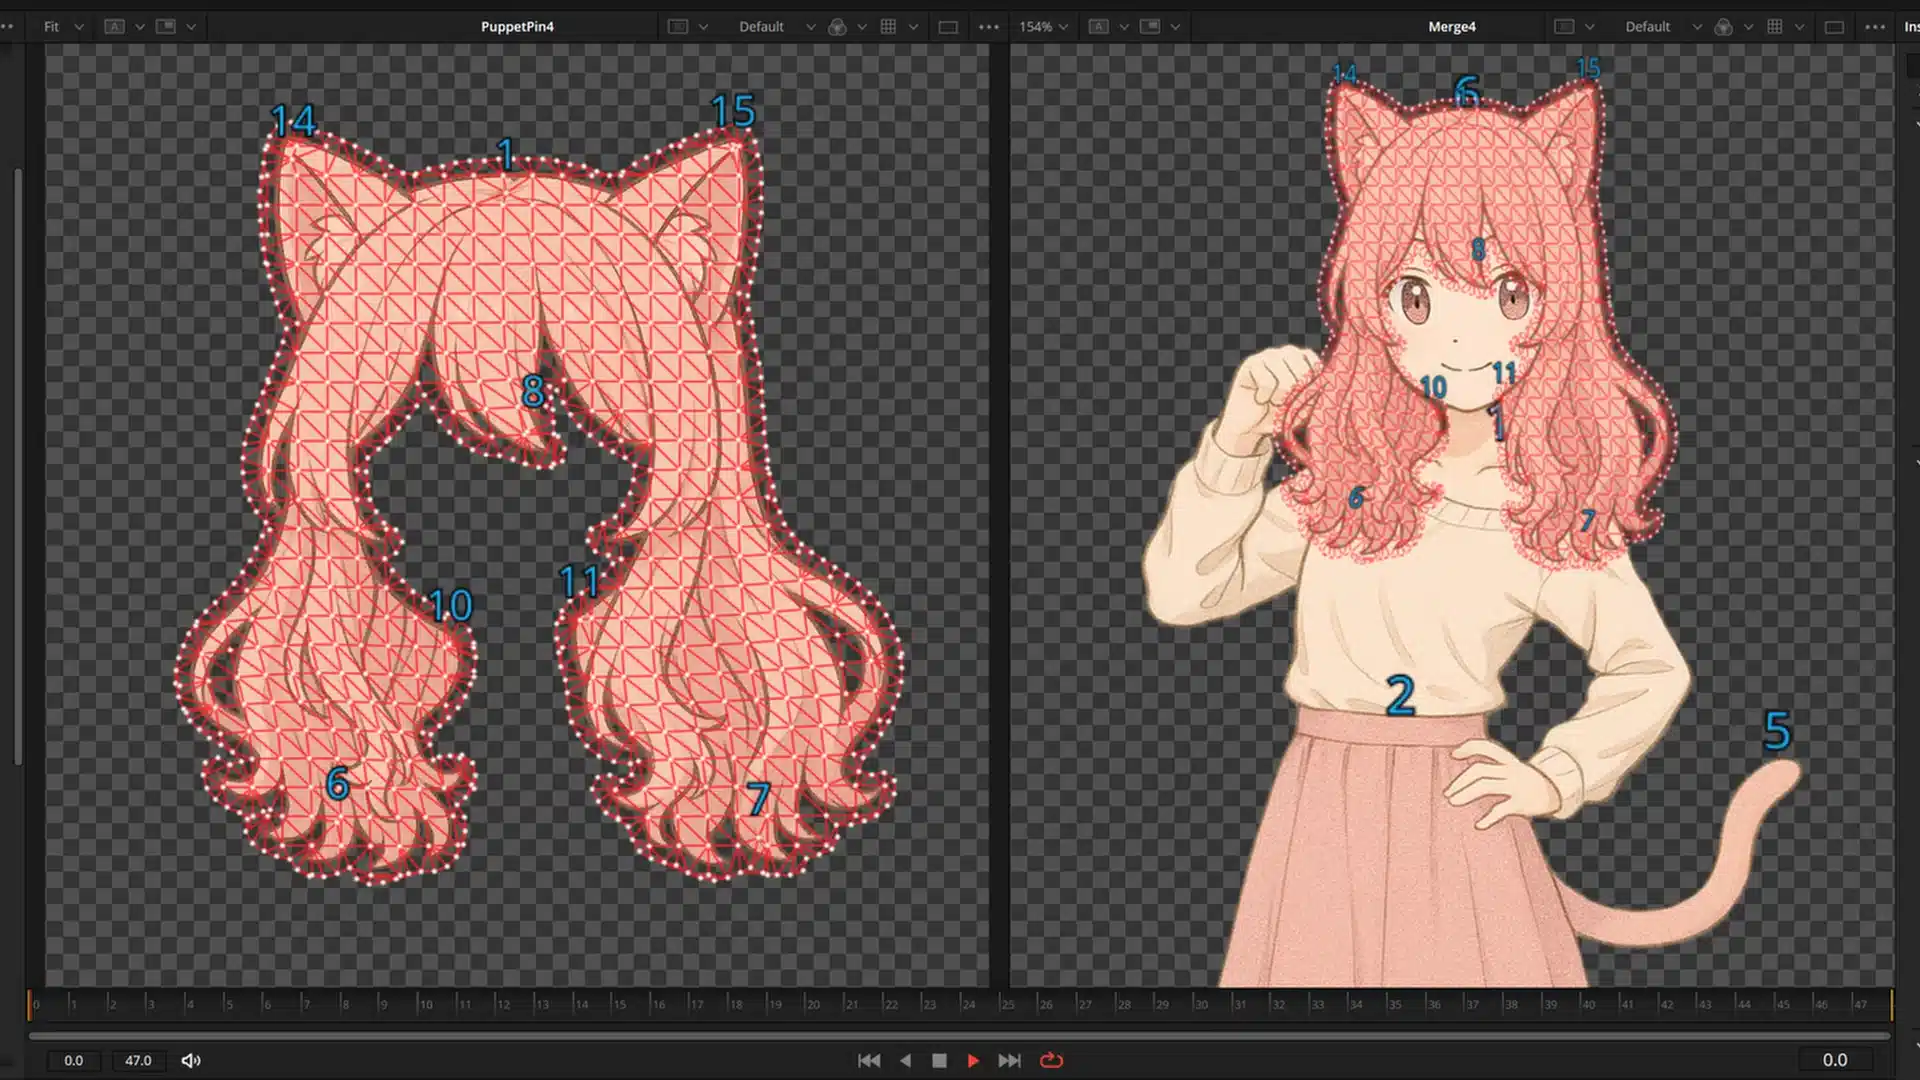Mute audio with the speaker icon
Viewport: 1920px width, 1080px height.
191,1060
